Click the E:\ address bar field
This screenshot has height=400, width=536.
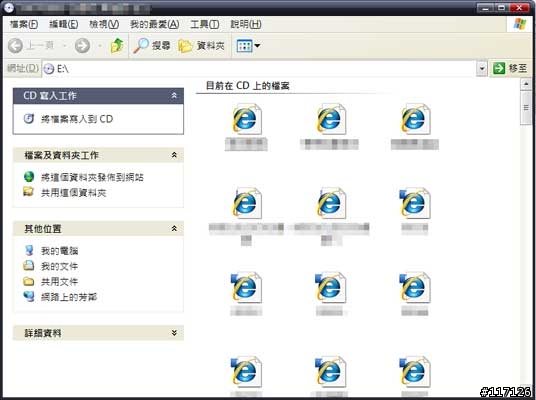click(260, 69)
